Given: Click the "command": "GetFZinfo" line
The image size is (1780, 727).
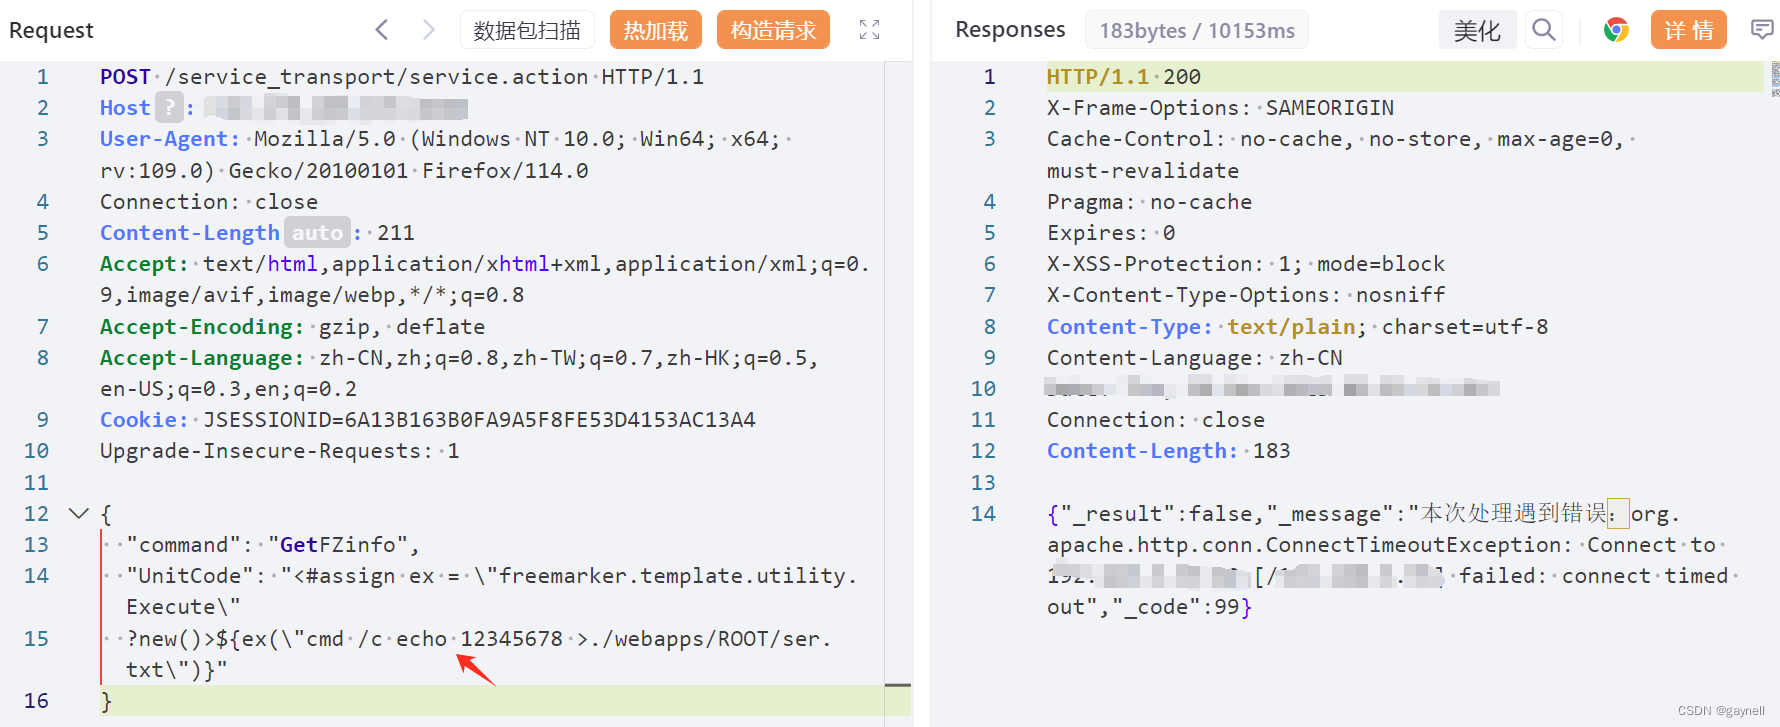Looking at the screenshot, I should (272, 544).
